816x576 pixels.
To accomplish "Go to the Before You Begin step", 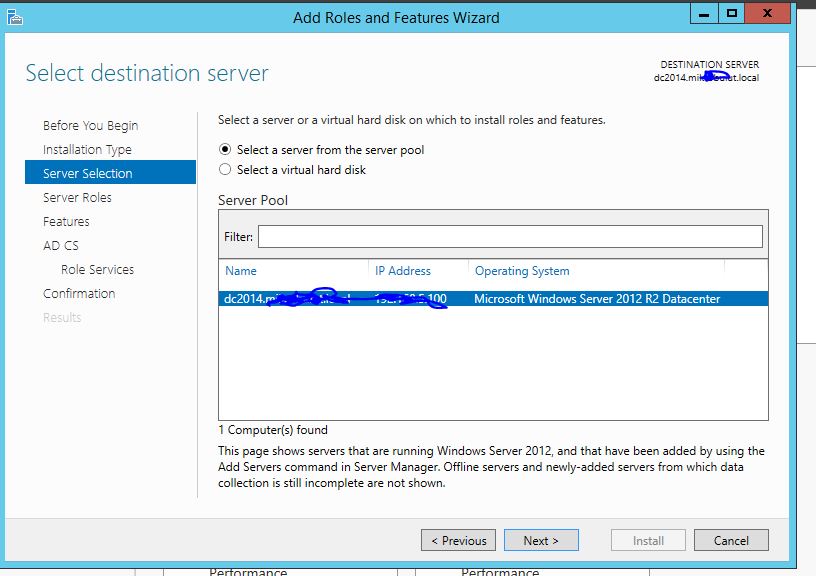I will click(91, 126).
